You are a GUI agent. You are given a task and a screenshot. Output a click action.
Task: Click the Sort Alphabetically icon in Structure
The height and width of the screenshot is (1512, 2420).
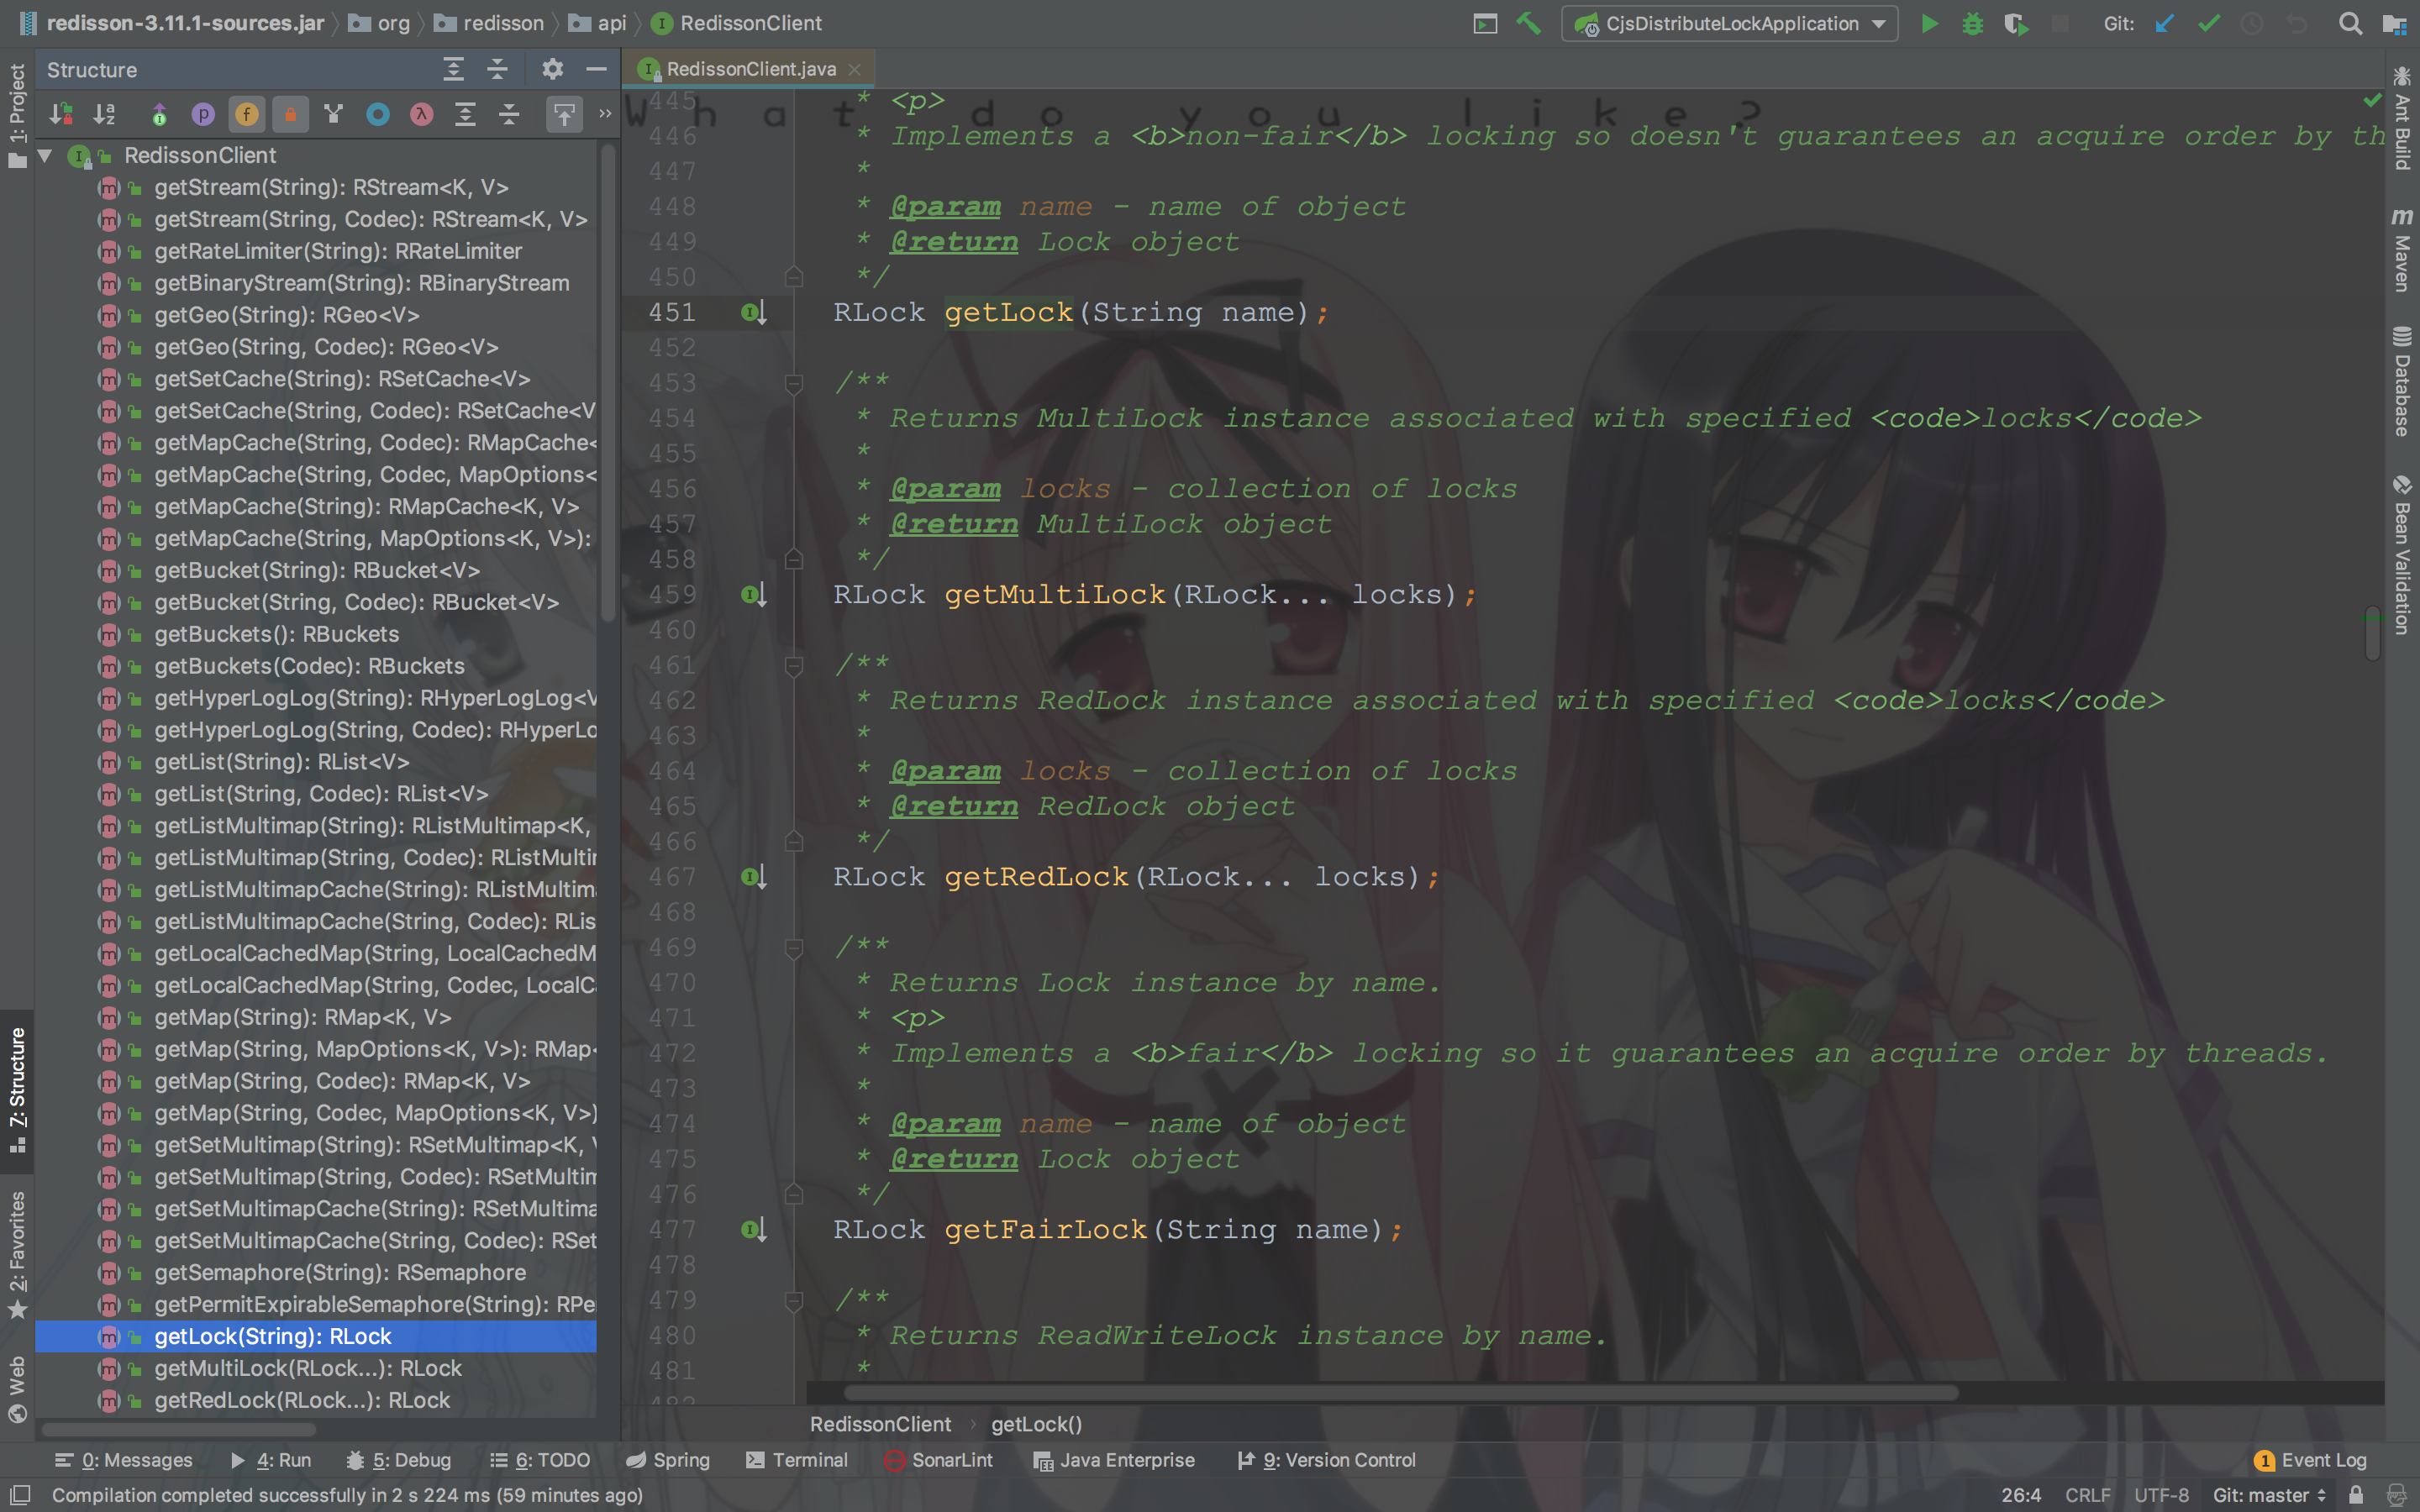coord(104,114)
